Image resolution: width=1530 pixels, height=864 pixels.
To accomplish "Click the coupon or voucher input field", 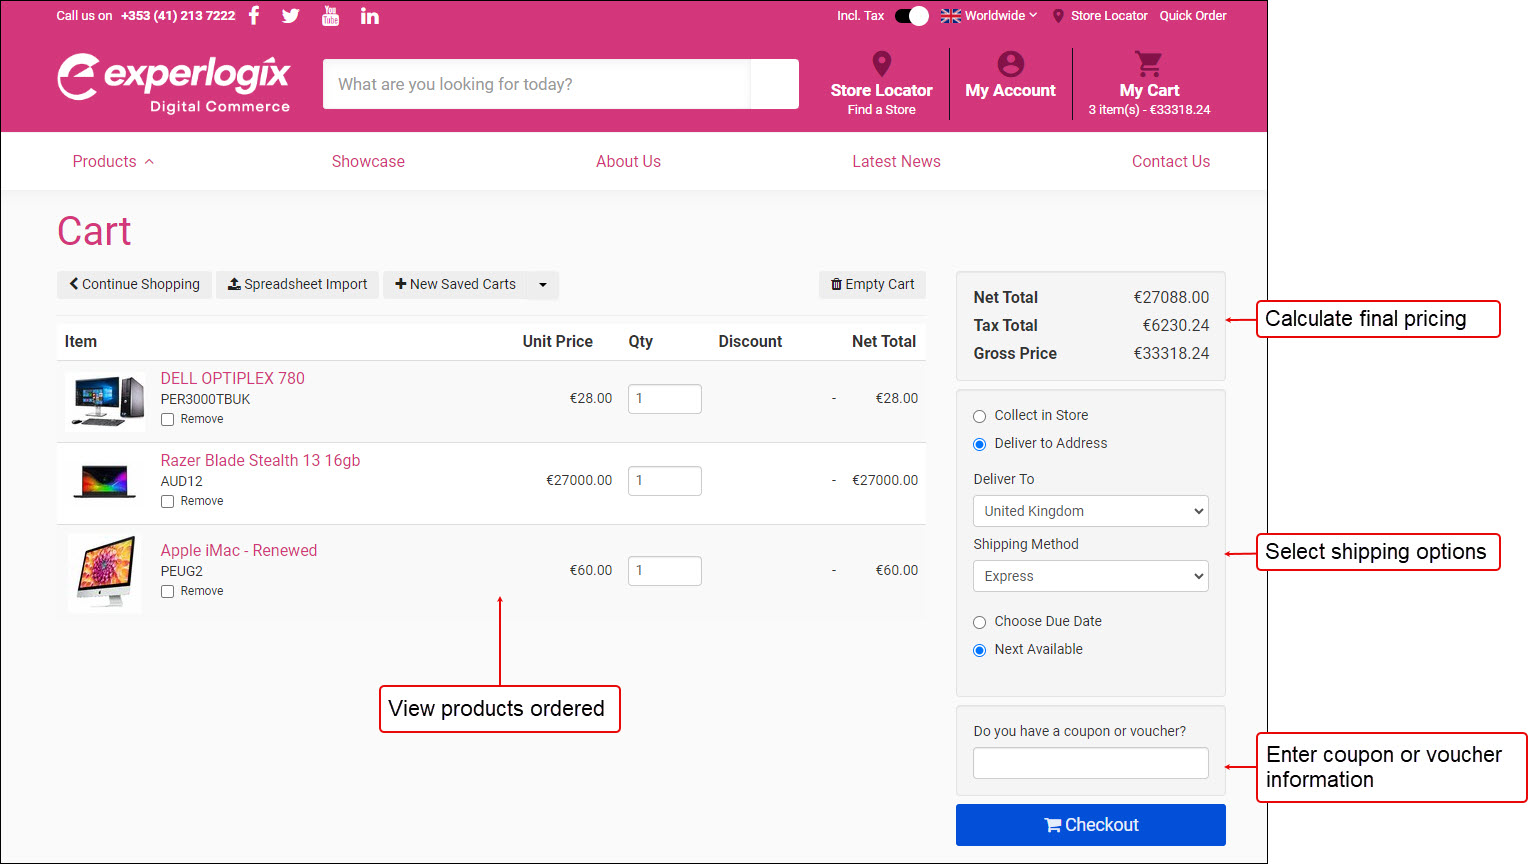I will click(1089, 762).
